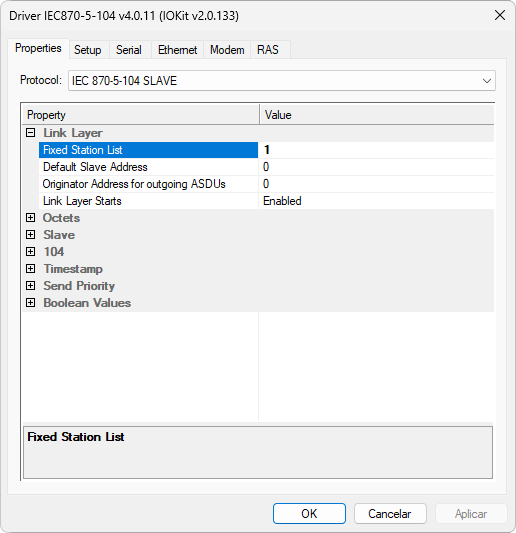The image size is (516, 533).
Task: Expand the Slave property group
Action: [x=31, y=235]
